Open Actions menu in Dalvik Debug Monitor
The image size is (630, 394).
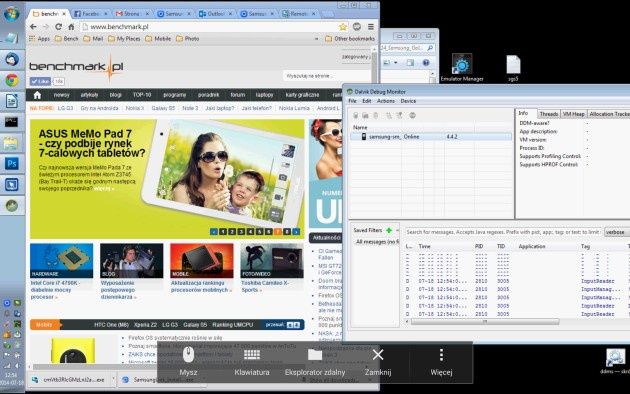click(386, 101)
